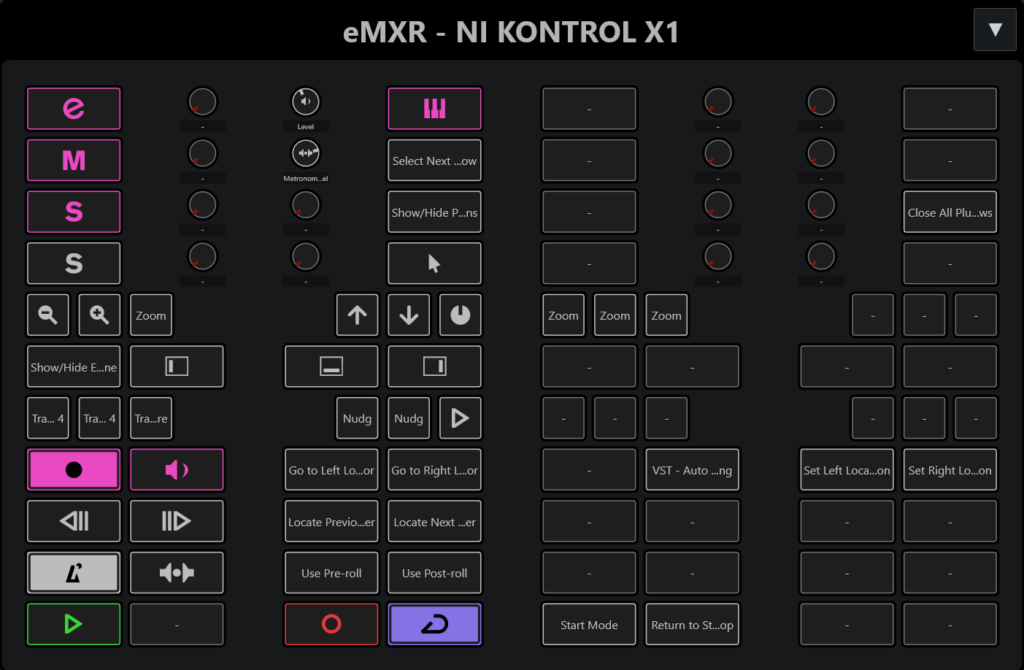Toggle the purple cycle loop button
Screen dimensions: 1024x670
[434, 624]
